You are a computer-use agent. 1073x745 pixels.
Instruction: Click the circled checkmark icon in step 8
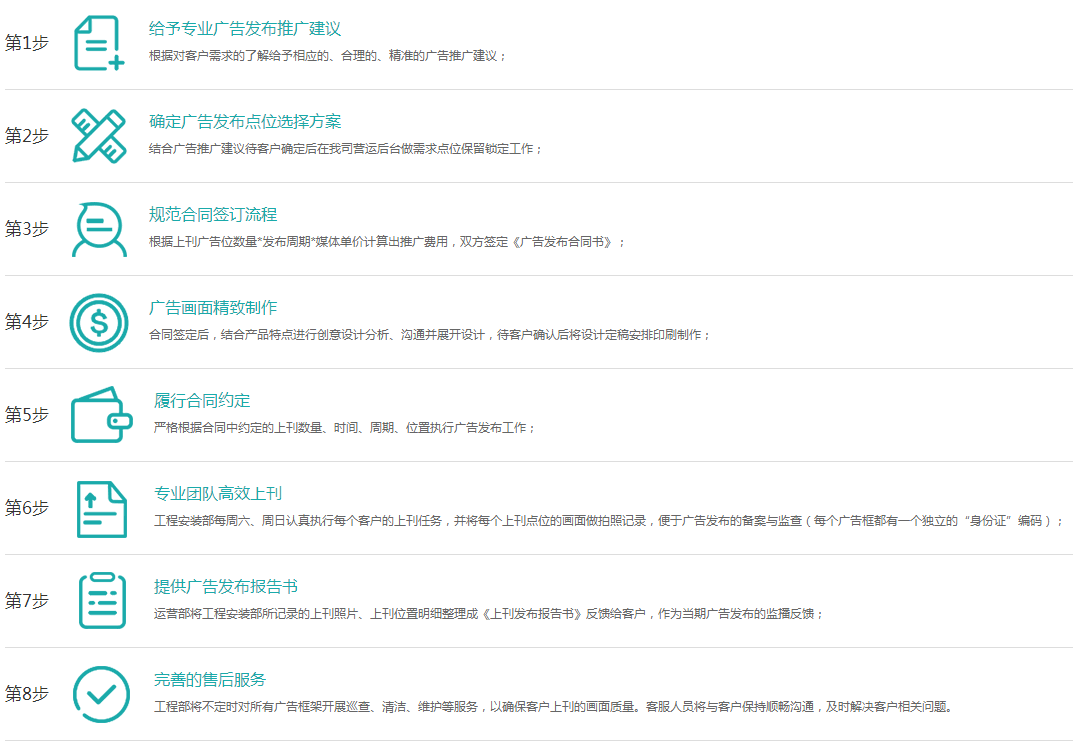point(101,694)
